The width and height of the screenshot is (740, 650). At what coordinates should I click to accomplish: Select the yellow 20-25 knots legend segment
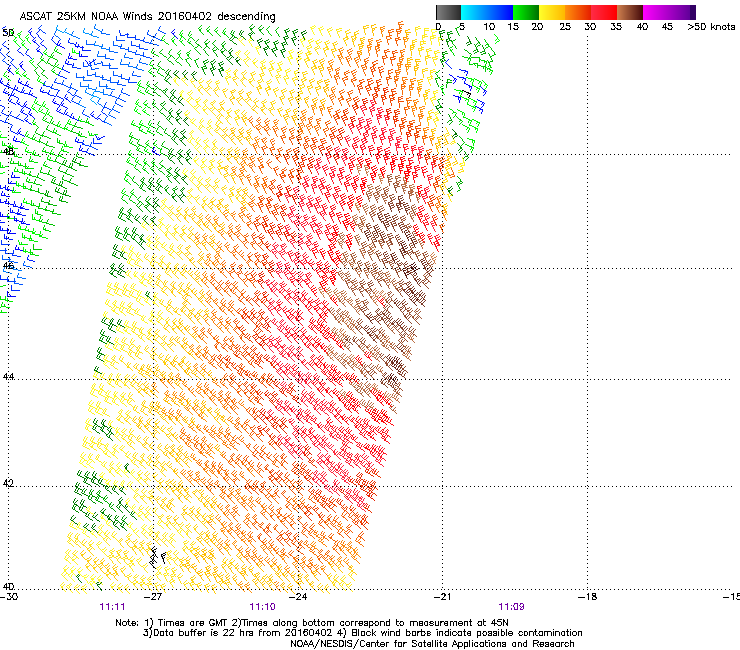[552, 12]
